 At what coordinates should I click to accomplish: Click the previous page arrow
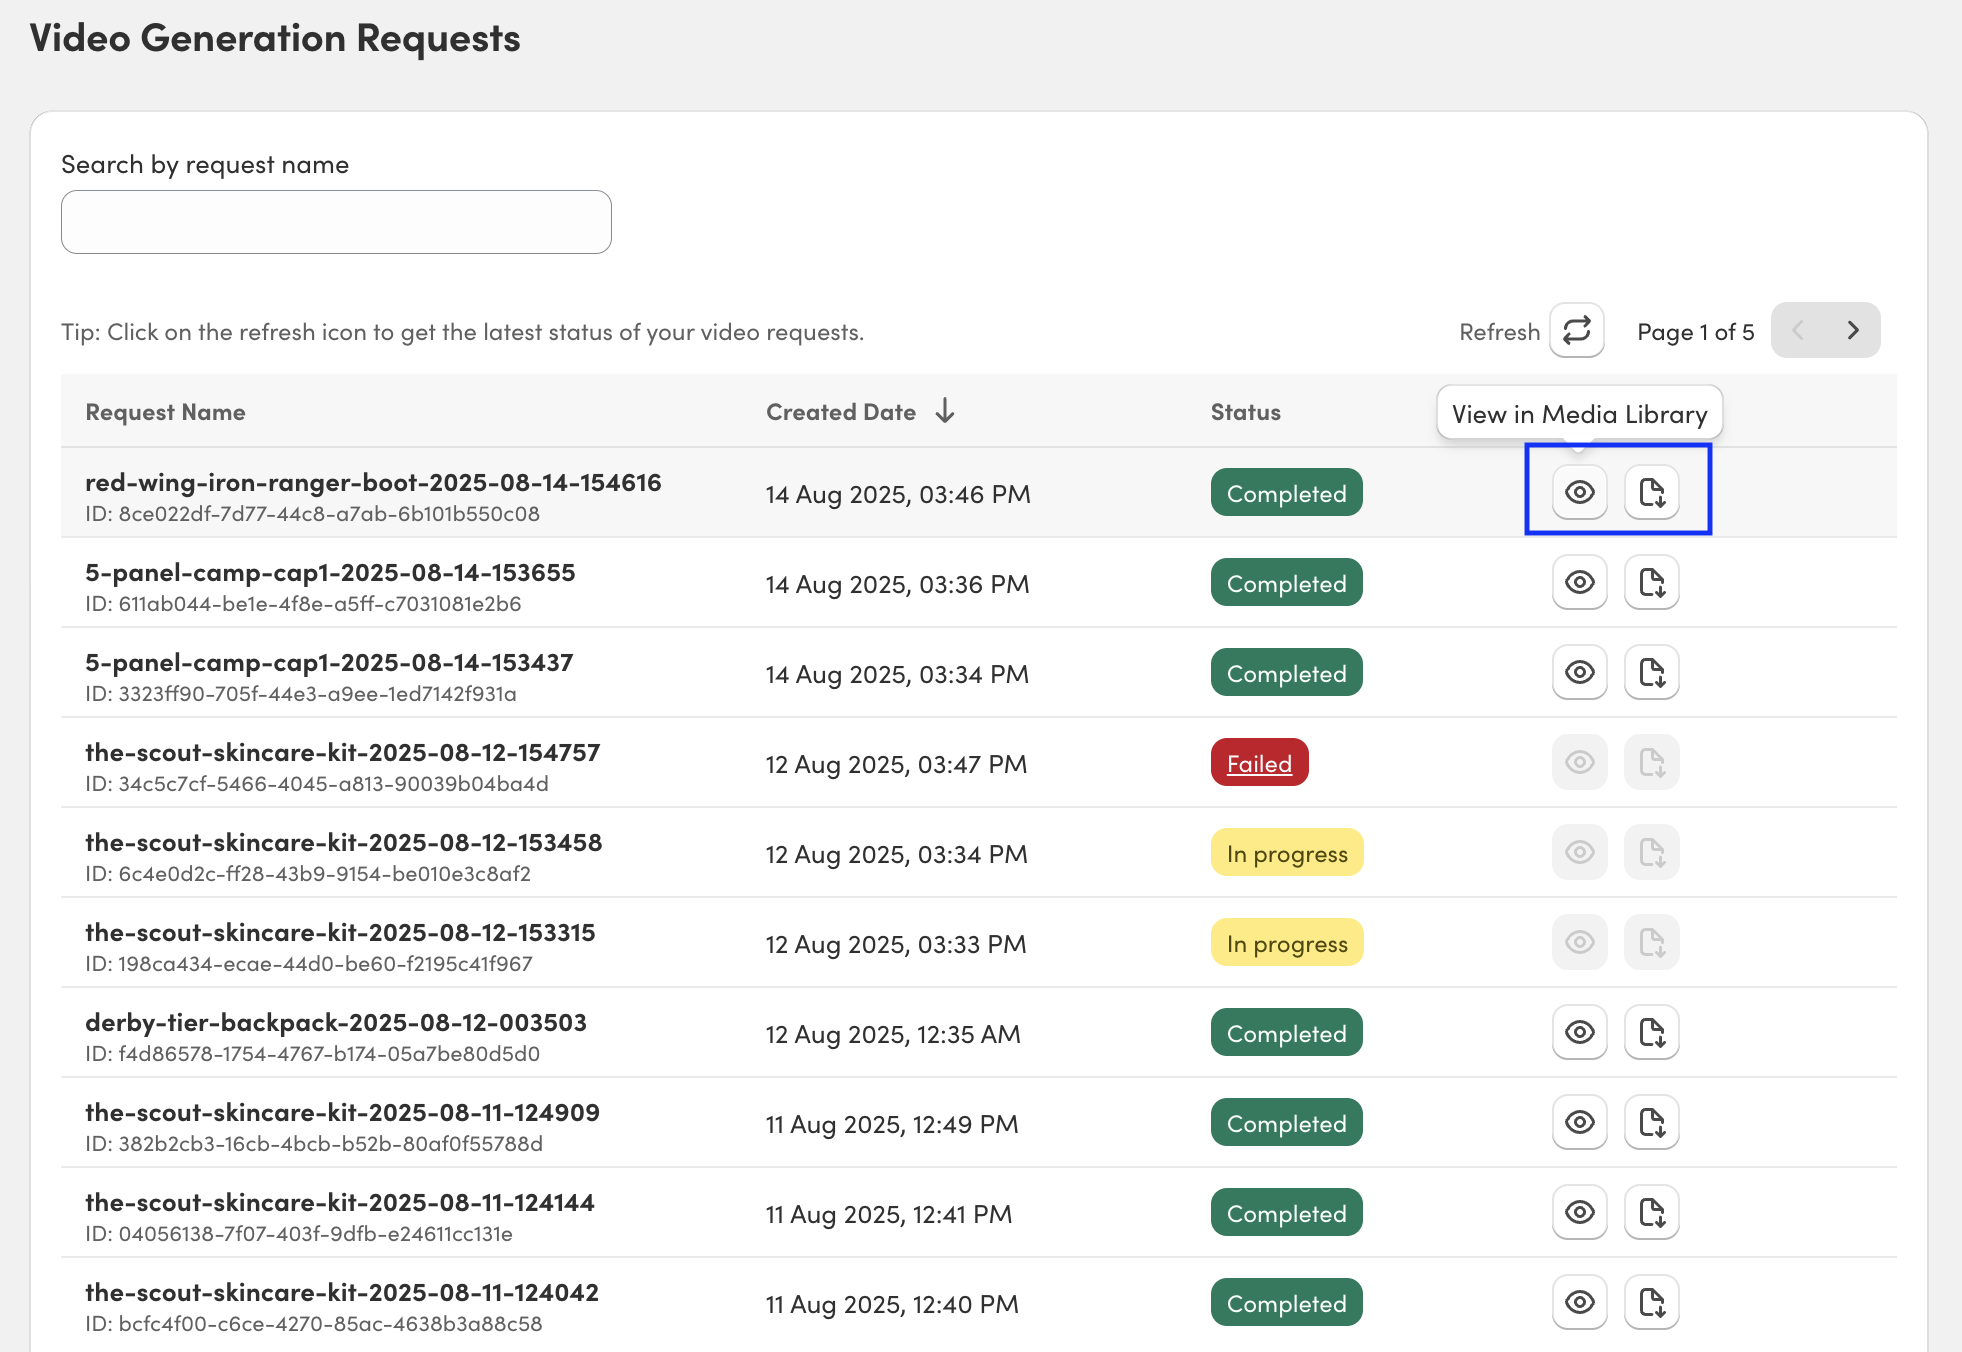[1798, 331]
